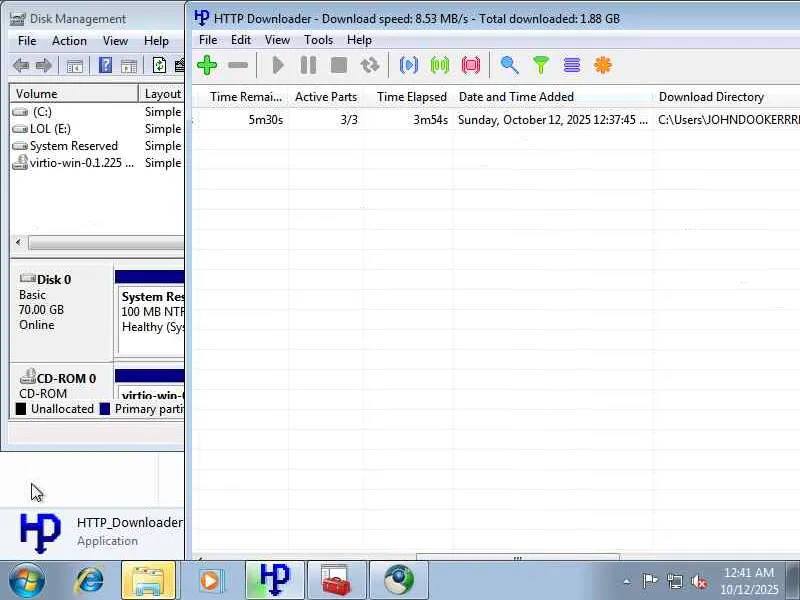
Task: Show hidden tray icons arrow
Action: [627, 582]
